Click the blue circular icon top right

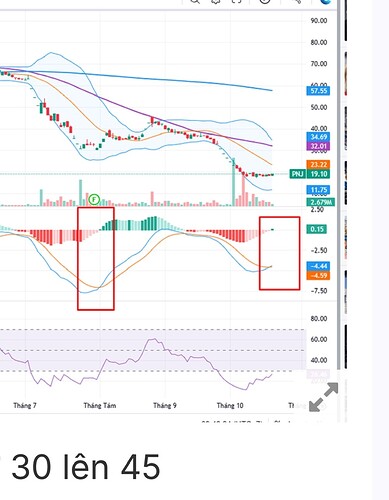(326, 2)
